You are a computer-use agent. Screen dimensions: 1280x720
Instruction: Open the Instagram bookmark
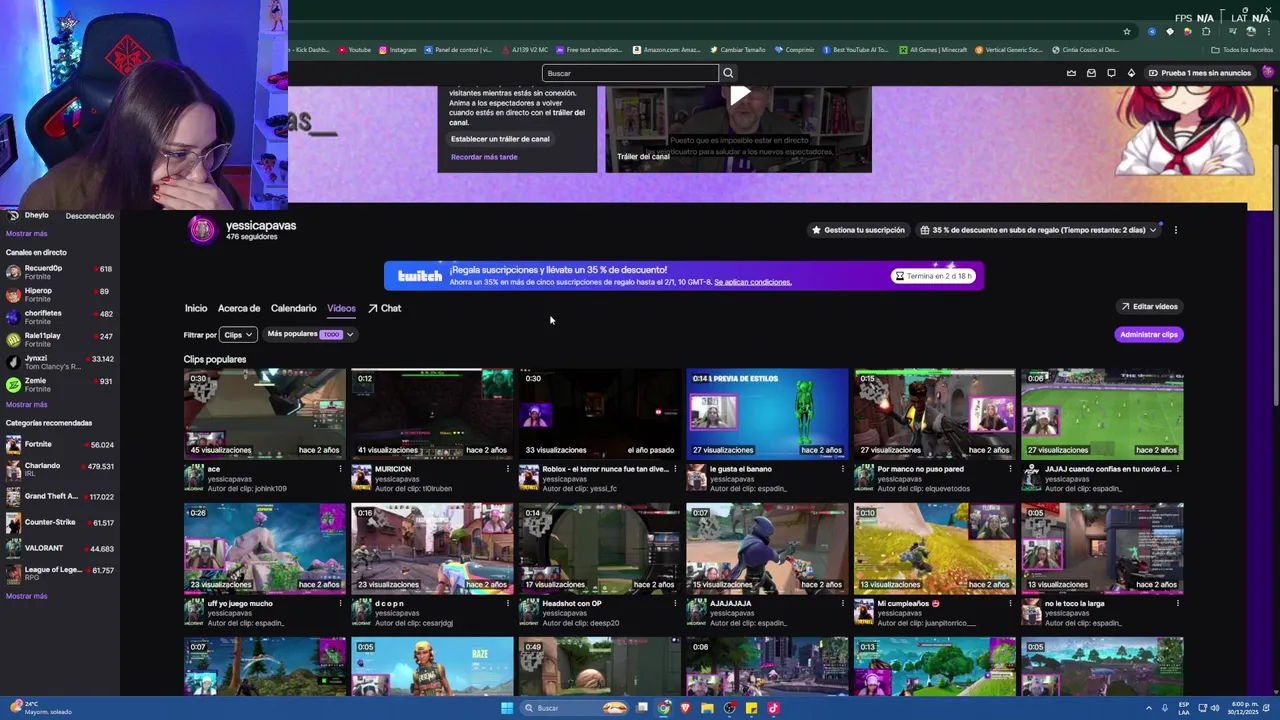397,50
